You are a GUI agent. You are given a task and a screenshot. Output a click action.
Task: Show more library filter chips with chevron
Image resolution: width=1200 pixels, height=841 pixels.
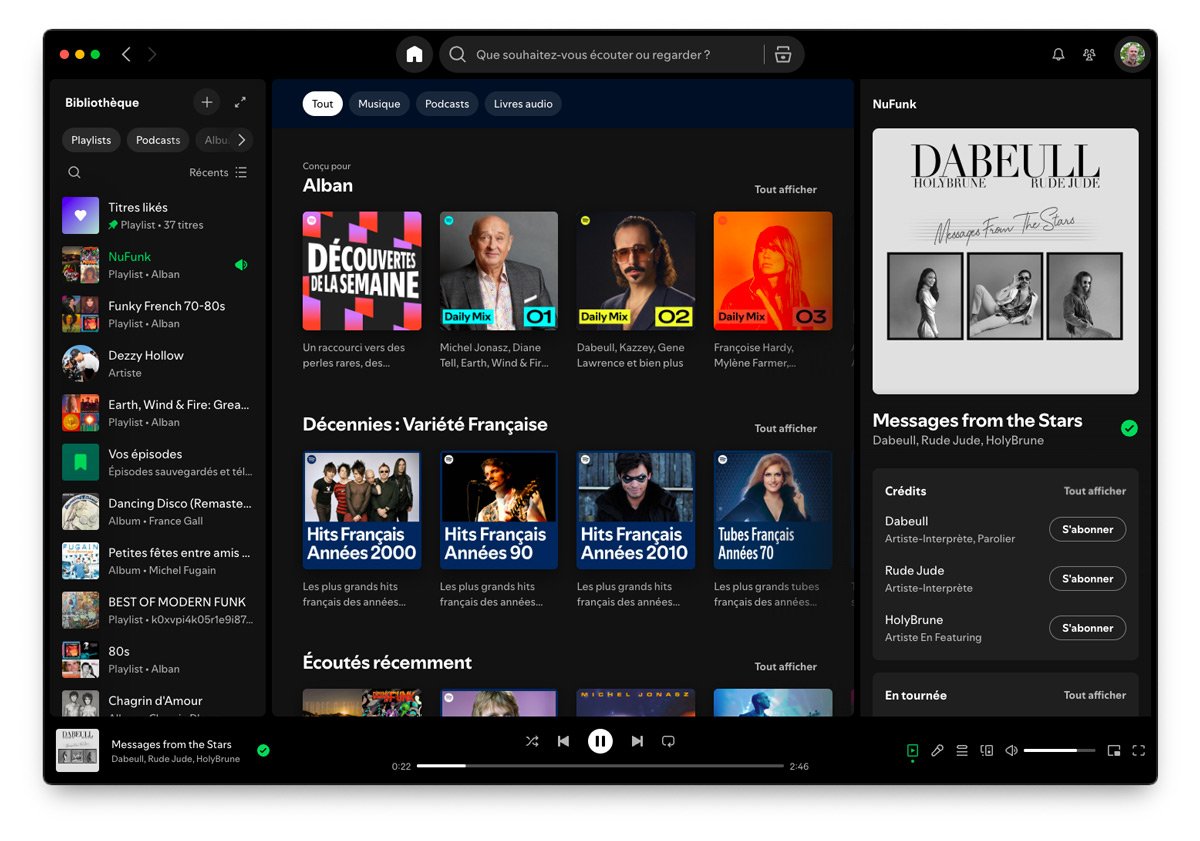click(241, 140)
